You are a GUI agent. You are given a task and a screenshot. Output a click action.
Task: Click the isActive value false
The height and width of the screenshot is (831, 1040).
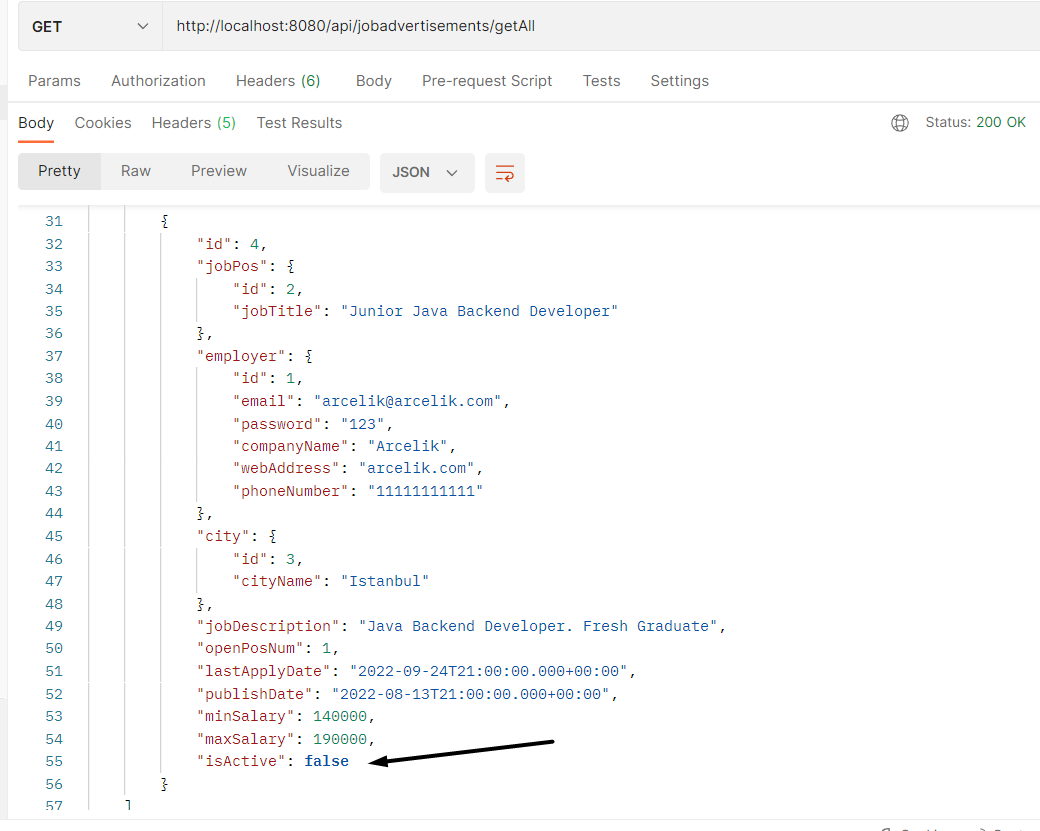point(326,761)
